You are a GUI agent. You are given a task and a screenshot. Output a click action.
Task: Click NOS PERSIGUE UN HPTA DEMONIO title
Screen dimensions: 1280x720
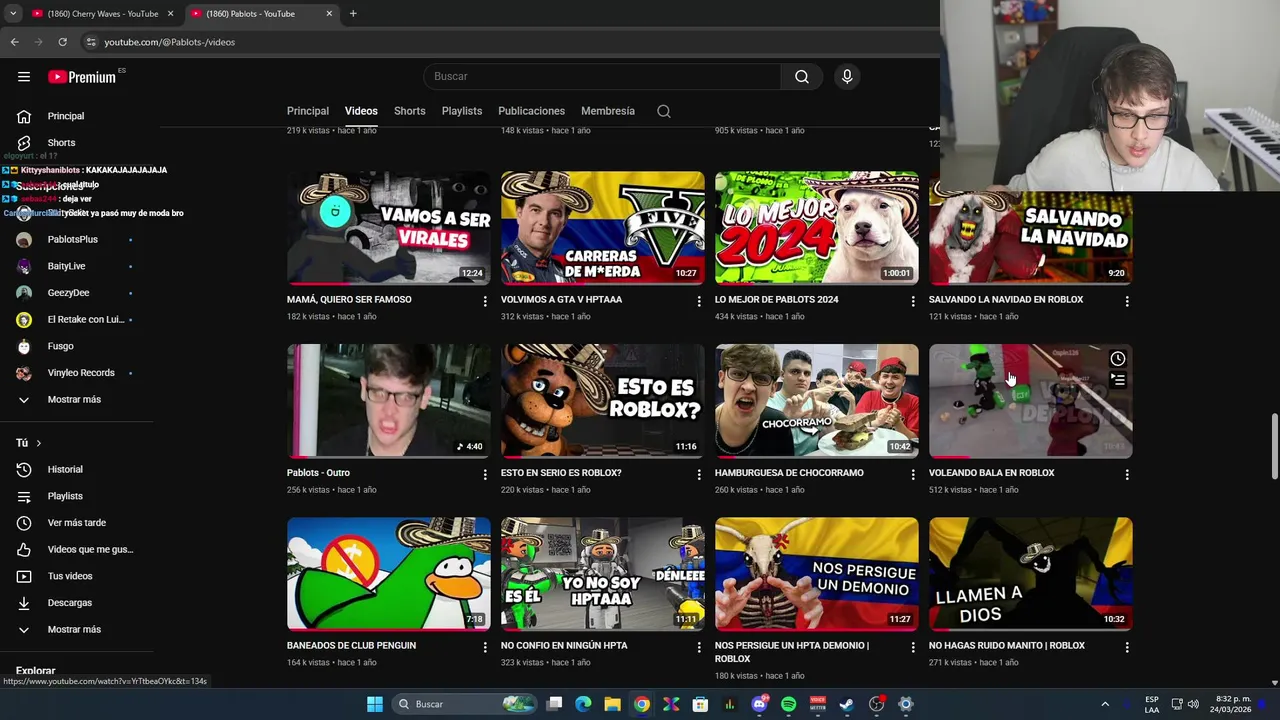(792, 652)
